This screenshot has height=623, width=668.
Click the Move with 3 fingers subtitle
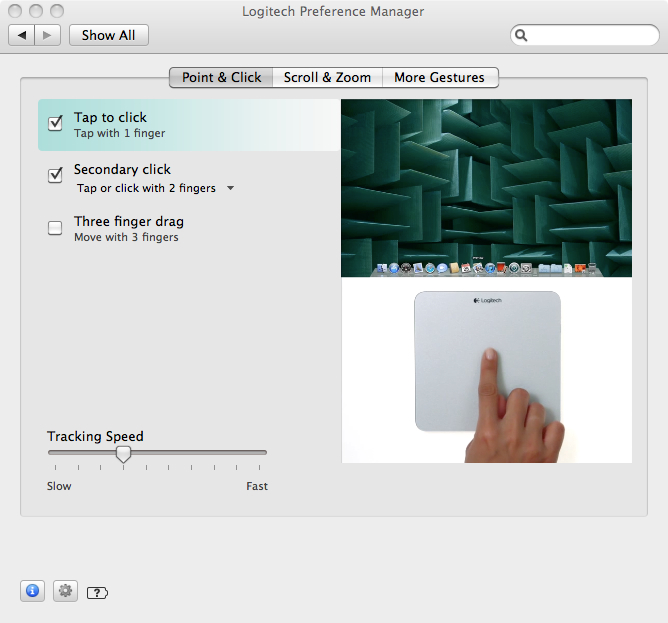[126, 237]
